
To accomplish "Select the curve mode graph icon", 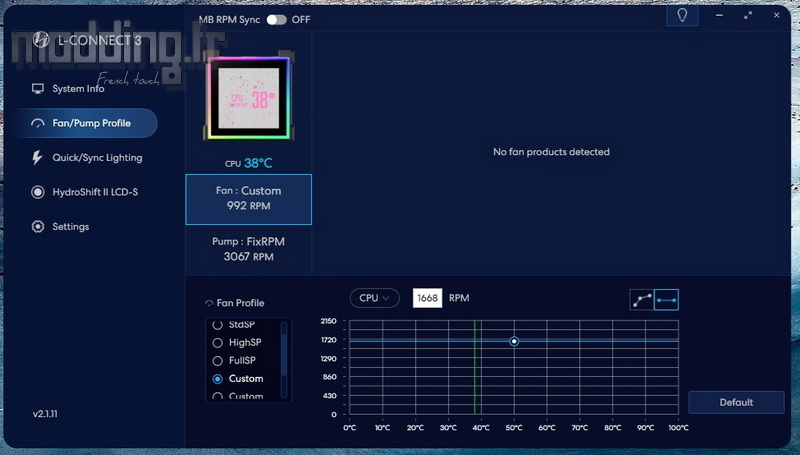I will click(641, 299).
